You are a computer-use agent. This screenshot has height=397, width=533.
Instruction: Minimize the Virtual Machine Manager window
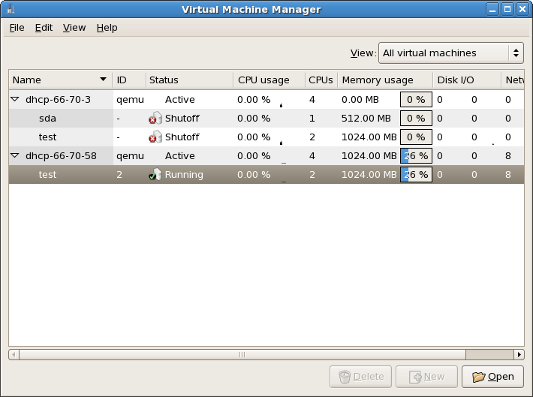(x=492, y=9)
